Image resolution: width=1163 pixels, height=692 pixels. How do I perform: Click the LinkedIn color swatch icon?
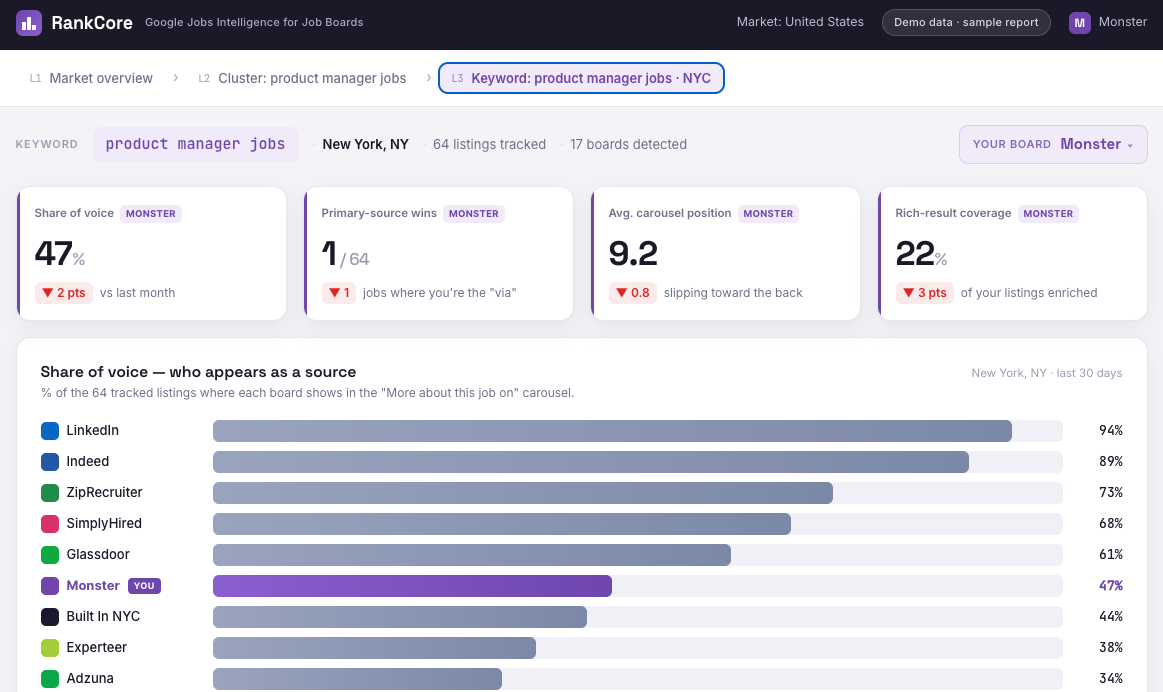point(50,431)
